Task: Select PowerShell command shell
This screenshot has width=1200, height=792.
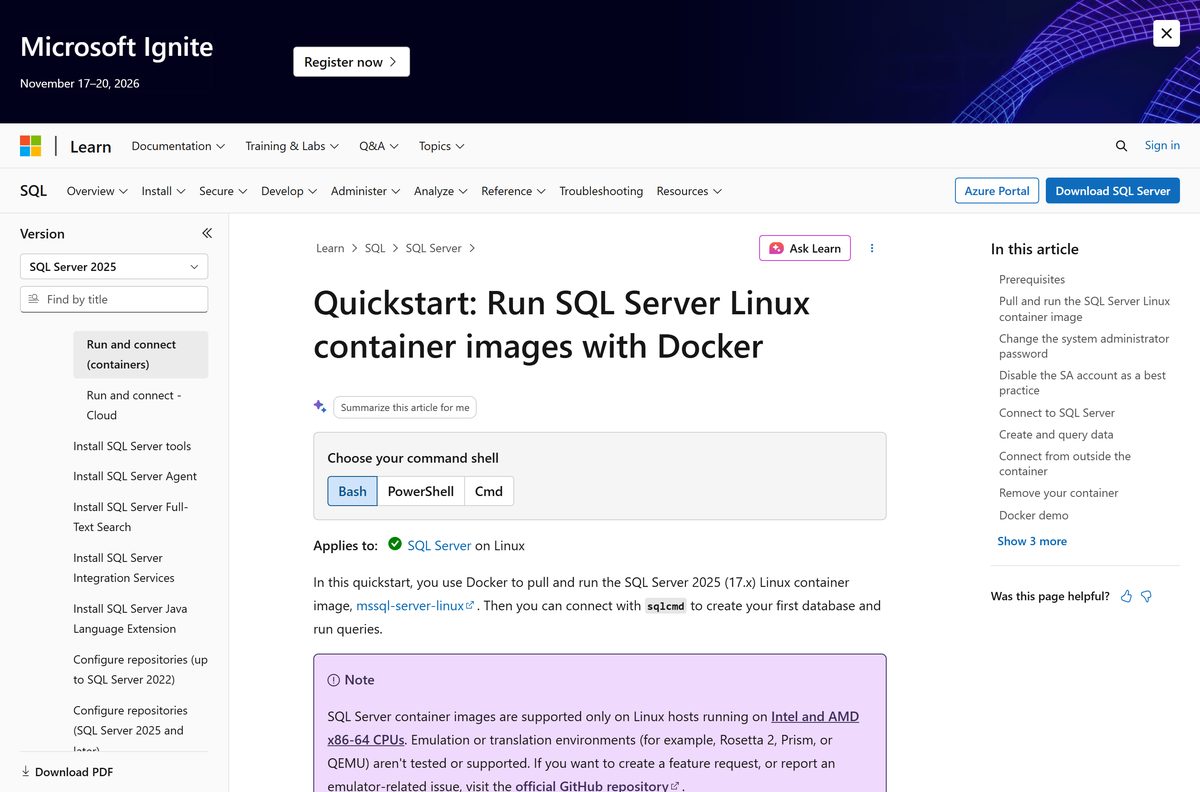Action: click(421, 491)
